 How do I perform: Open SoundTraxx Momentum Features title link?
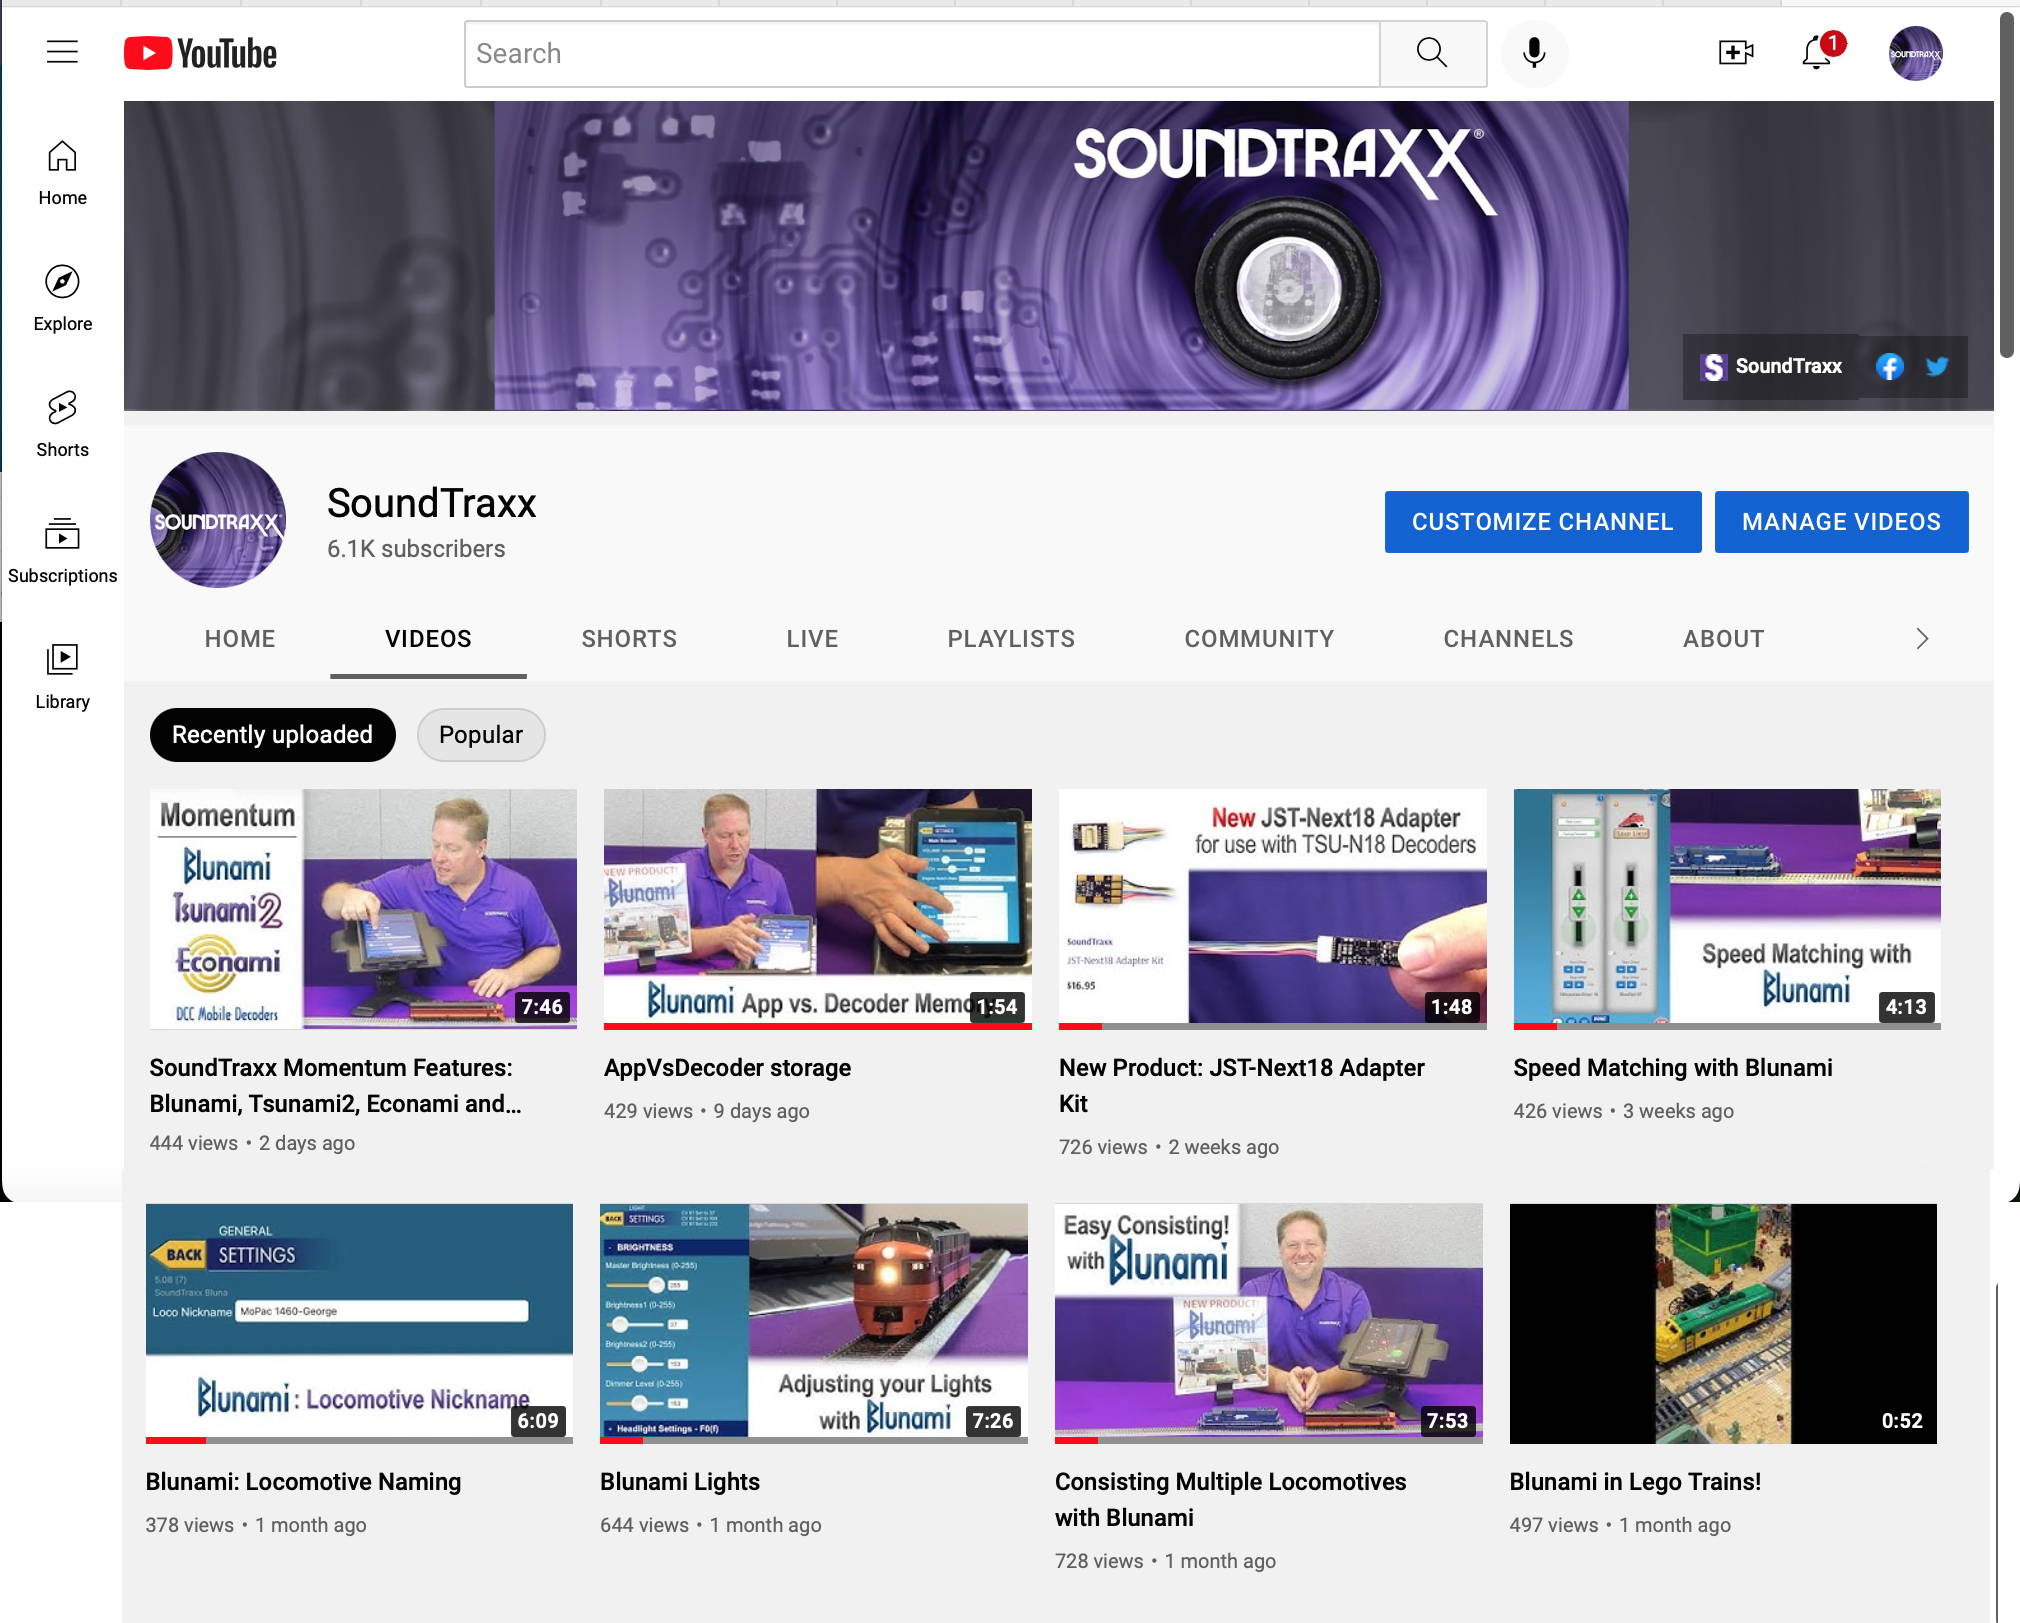coord(336,1086)
